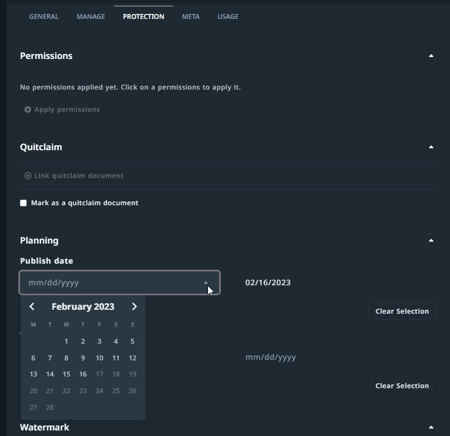Select February 1 in the calendar
The height and width of the screenshot is (436, 450).
pos(66,341)
